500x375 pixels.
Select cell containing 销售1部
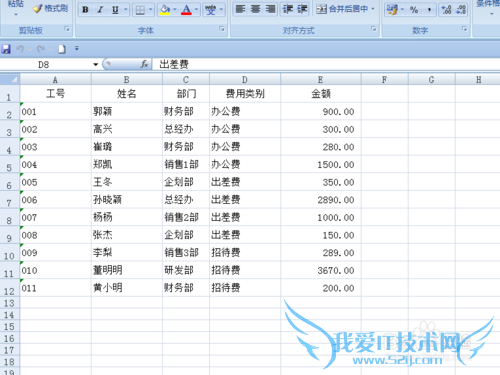pos(186,164)
